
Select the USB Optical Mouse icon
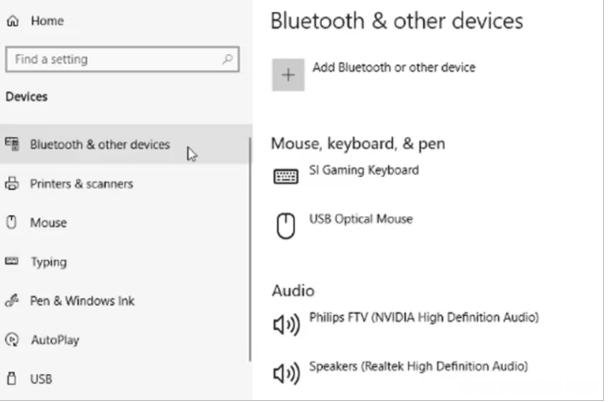tap(286, 226)
